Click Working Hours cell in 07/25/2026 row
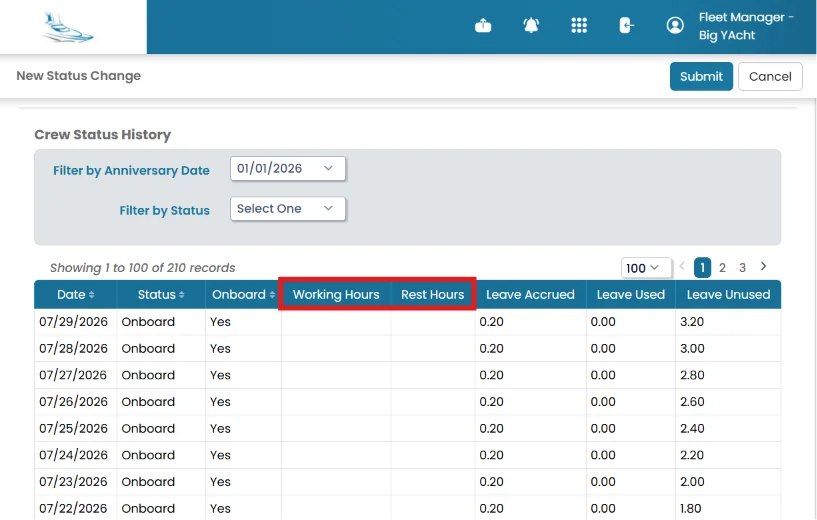This screenshot has width=817, height=520. 336,428
